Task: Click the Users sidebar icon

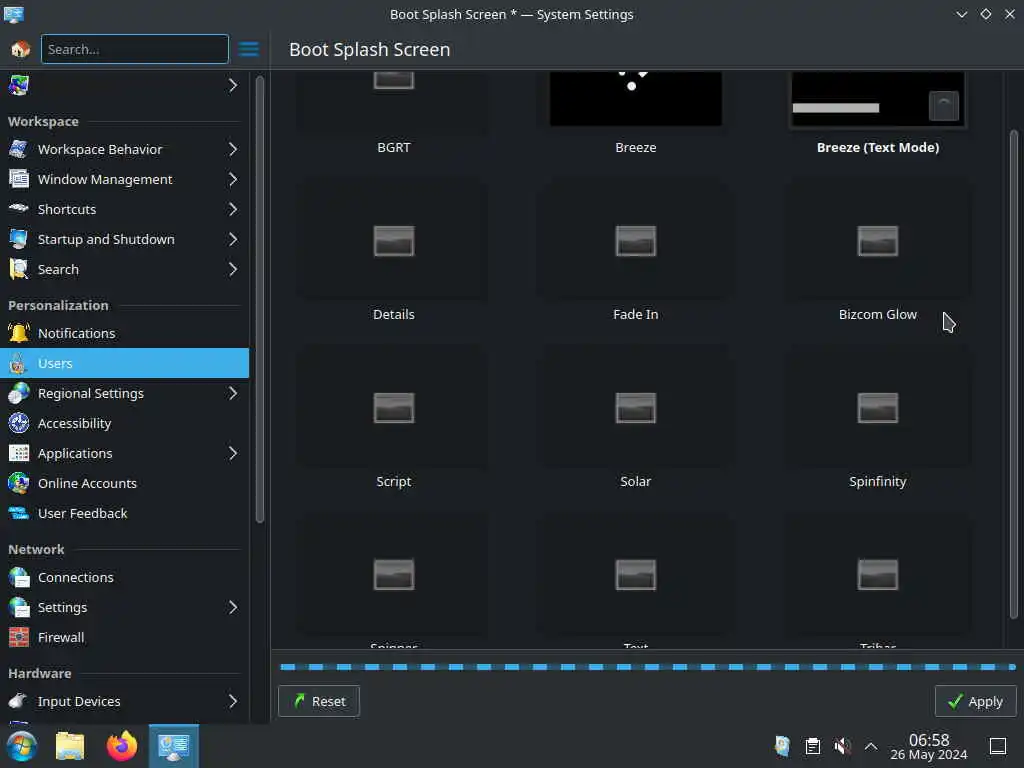Action: 18,363
